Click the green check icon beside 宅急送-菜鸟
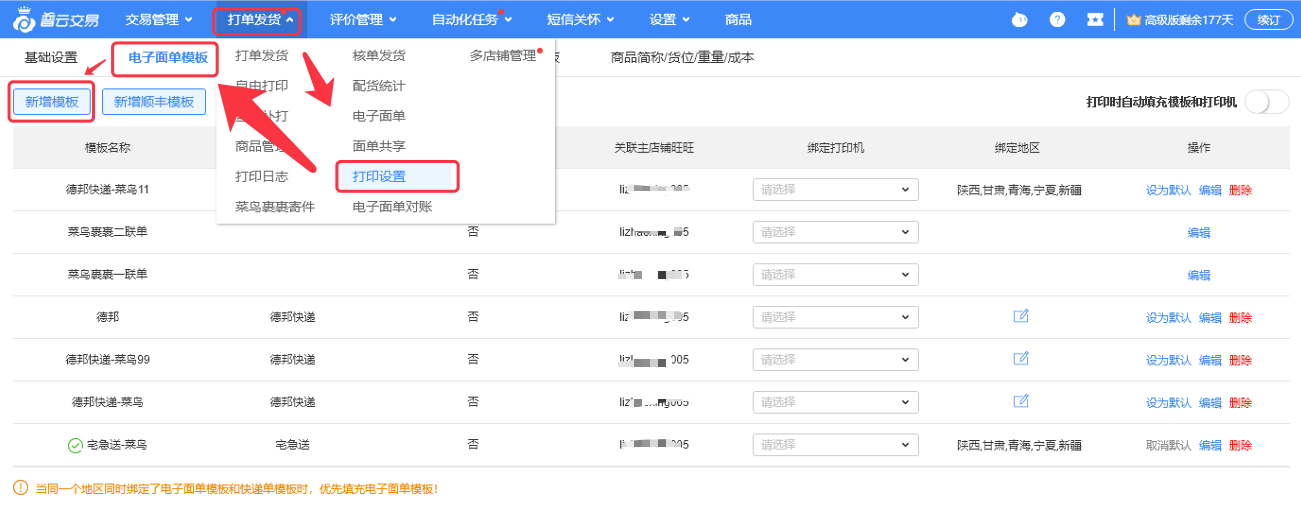Viewport: 1301px width, 510px height. click(x=75, y=445)
